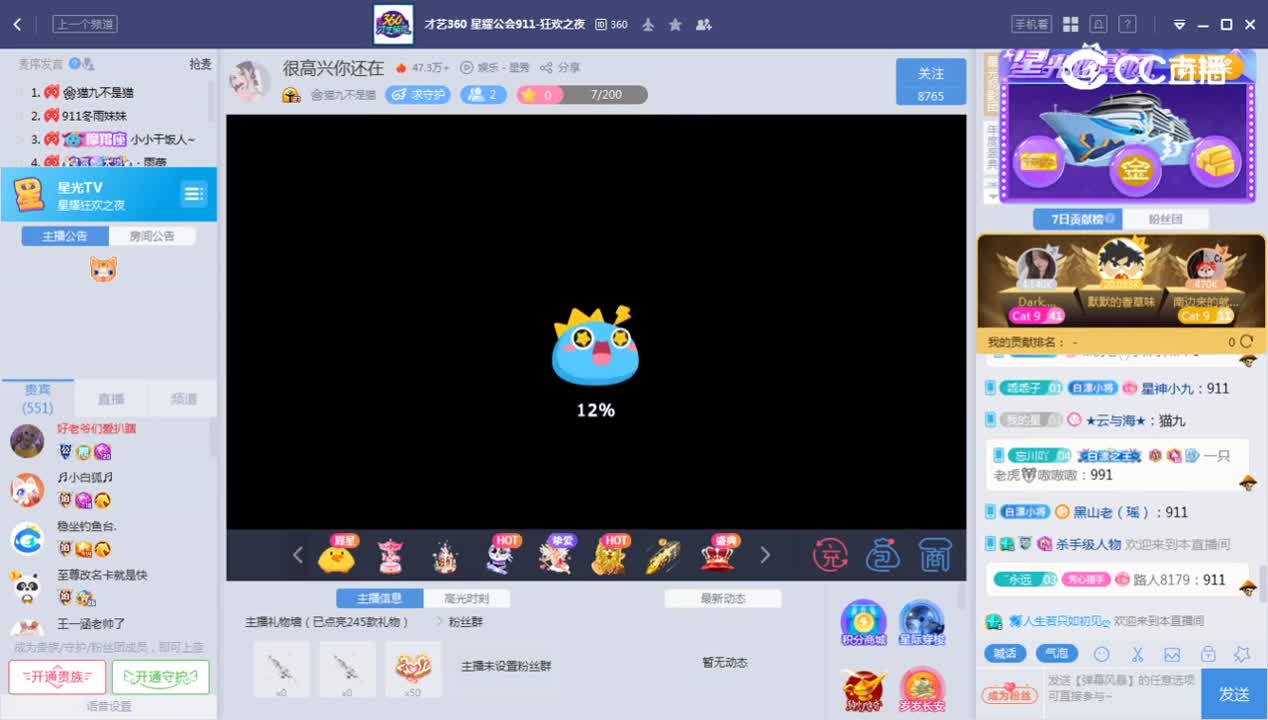Viewport: 1268px width, 720px height.
Task: Open the blue backpack icon near gifts
Action: tap(883, 554)
